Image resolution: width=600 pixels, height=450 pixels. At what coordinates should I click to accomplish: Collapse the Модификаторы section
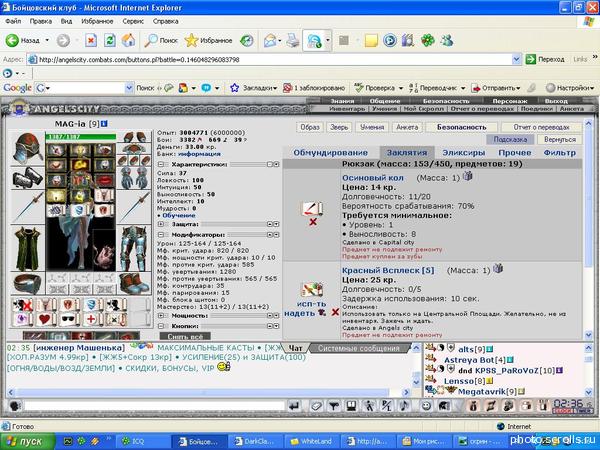tap(161, 235)
